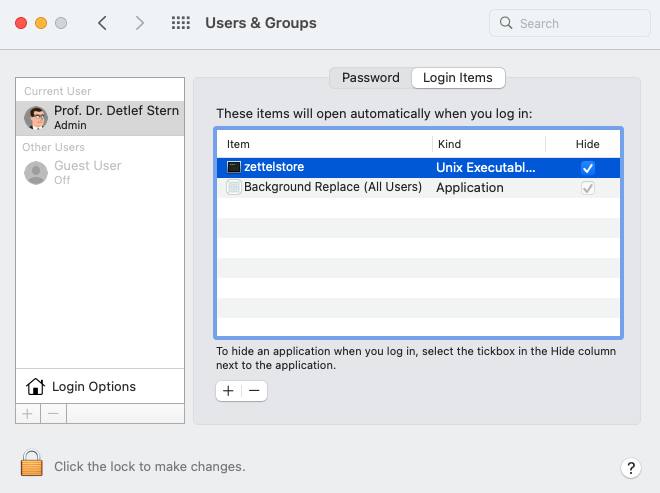Click the Background Replace application icon
The height and width of the screenshot is (493, 660).
(x=234, y=187)
